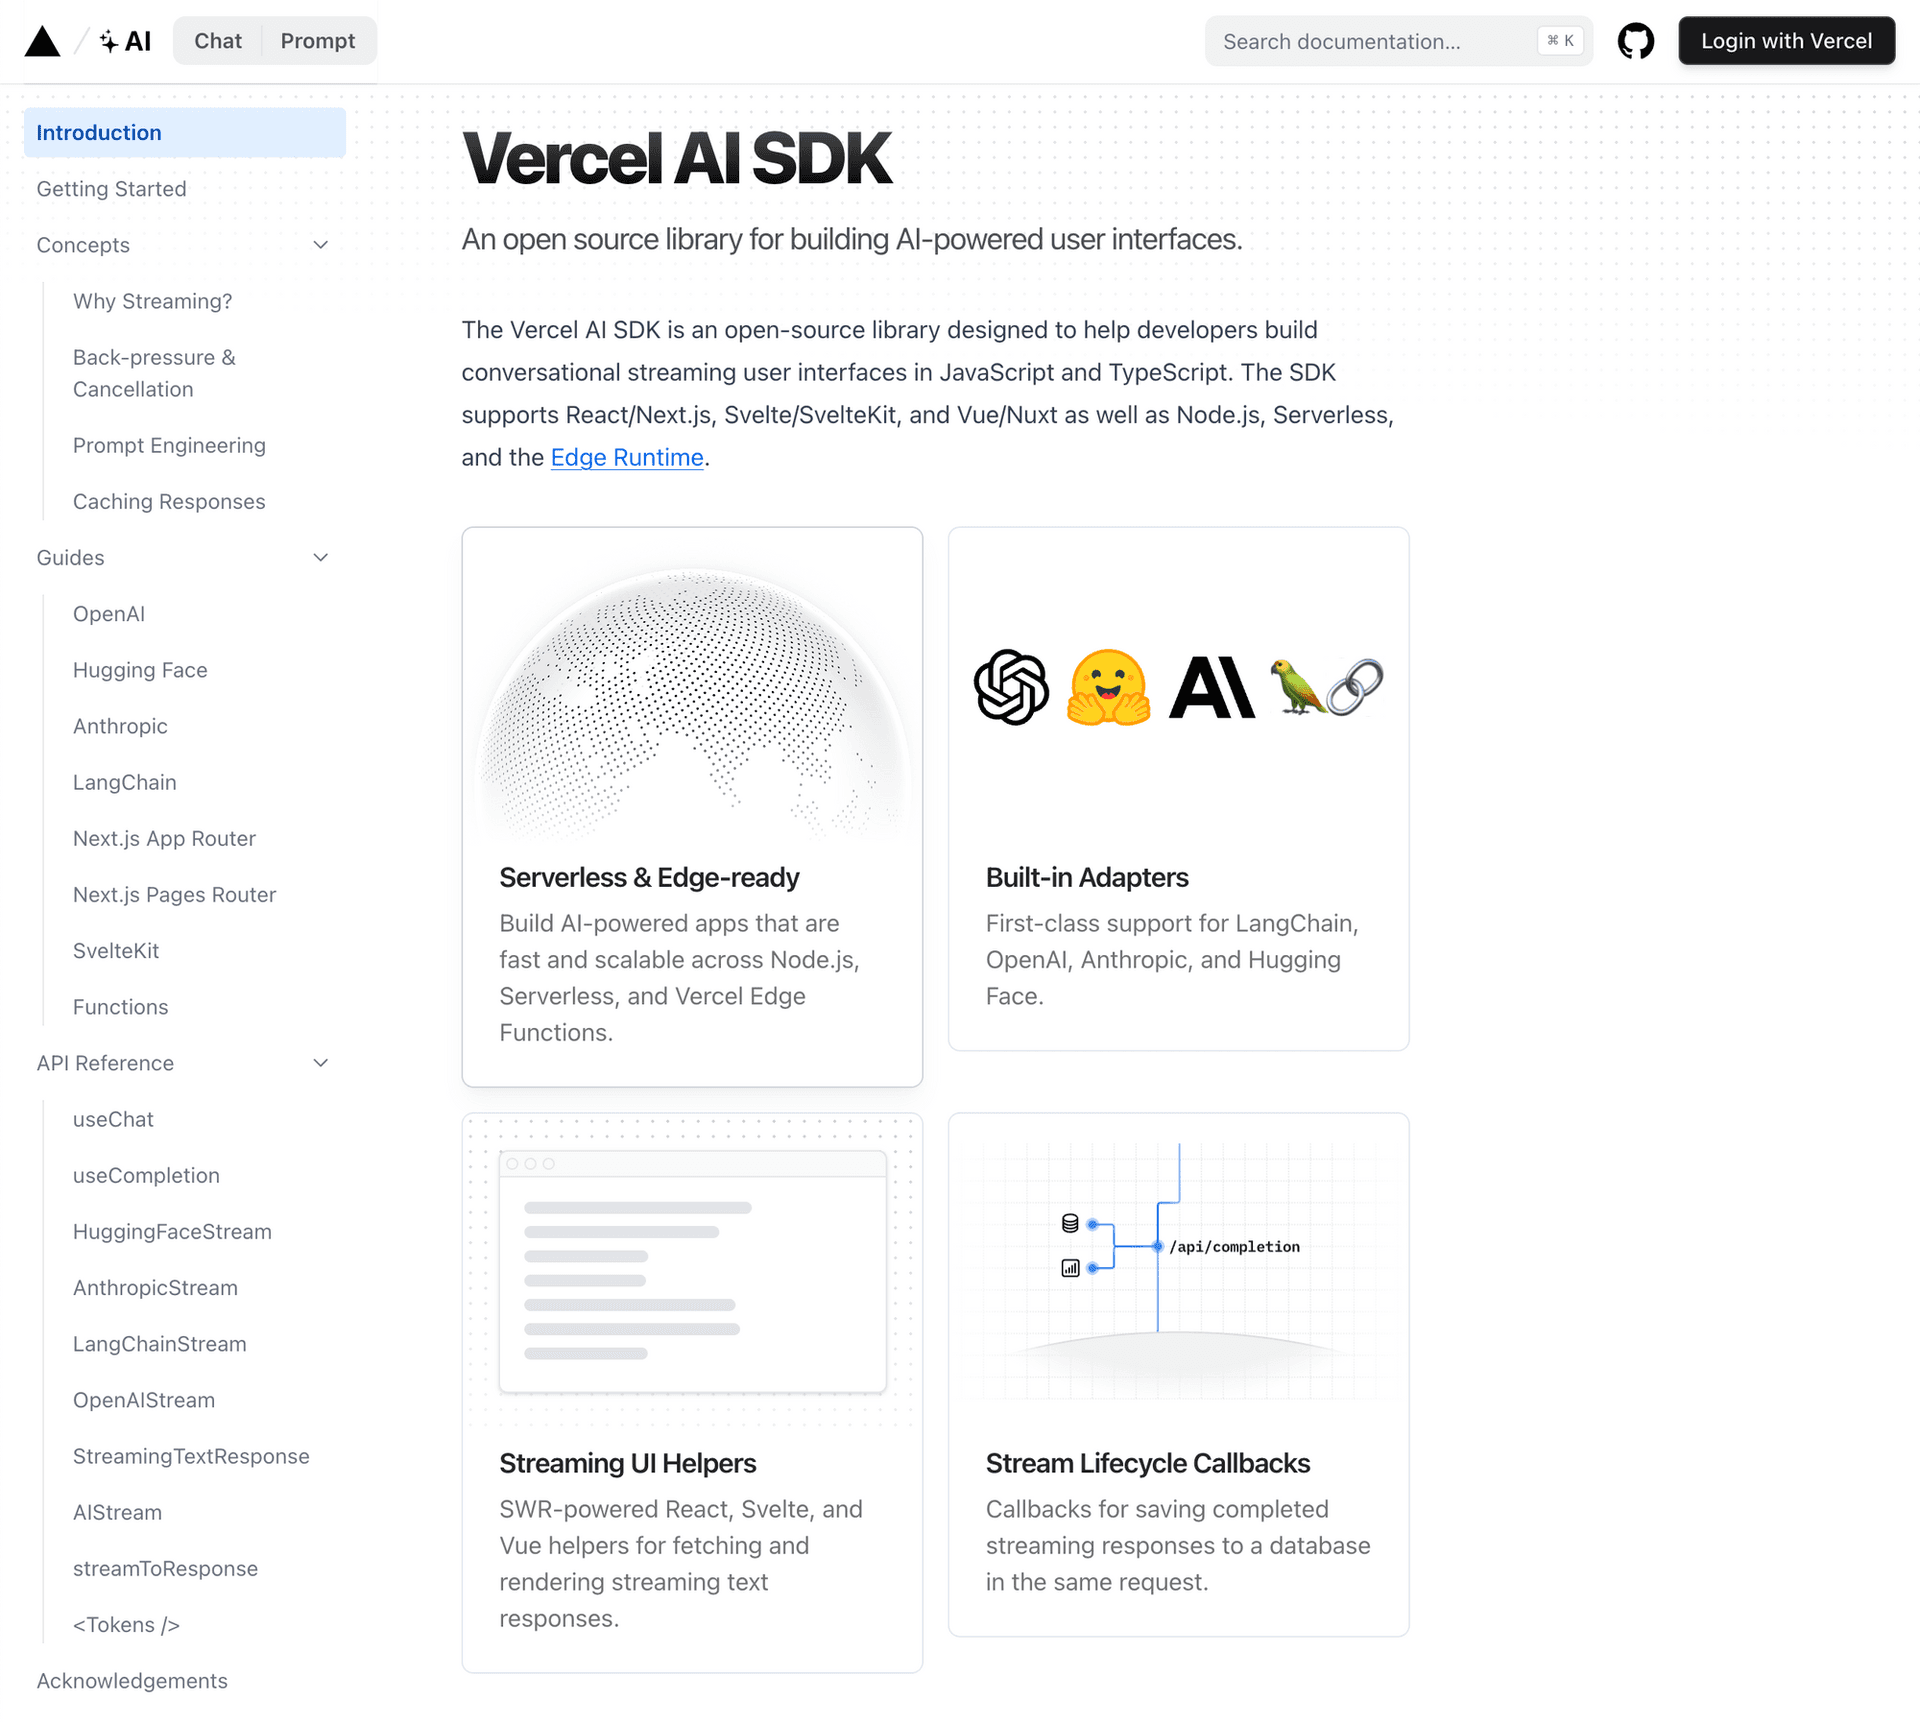This screenshot has height=1722, width=1920.
Task: Open the Edge Runtime link
Action: pyautogui.click(x=627, y=457)
